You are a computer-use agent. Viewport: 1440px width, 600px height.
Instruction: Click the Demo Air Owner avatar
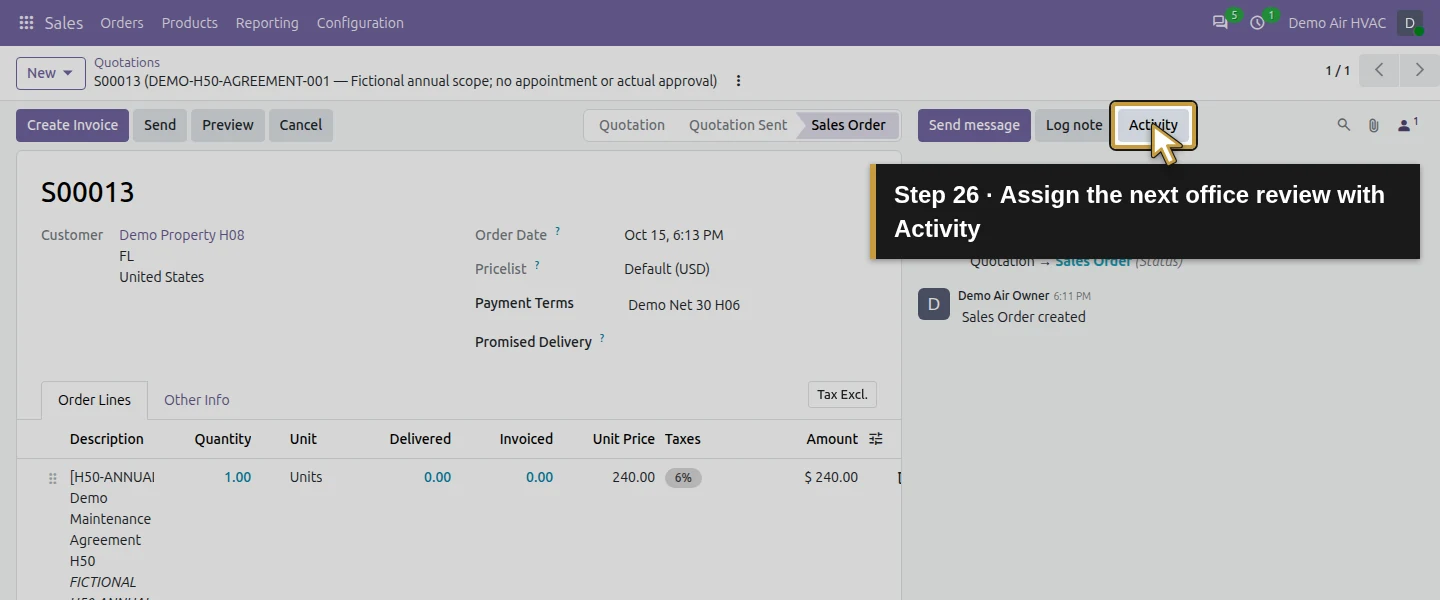934,304
